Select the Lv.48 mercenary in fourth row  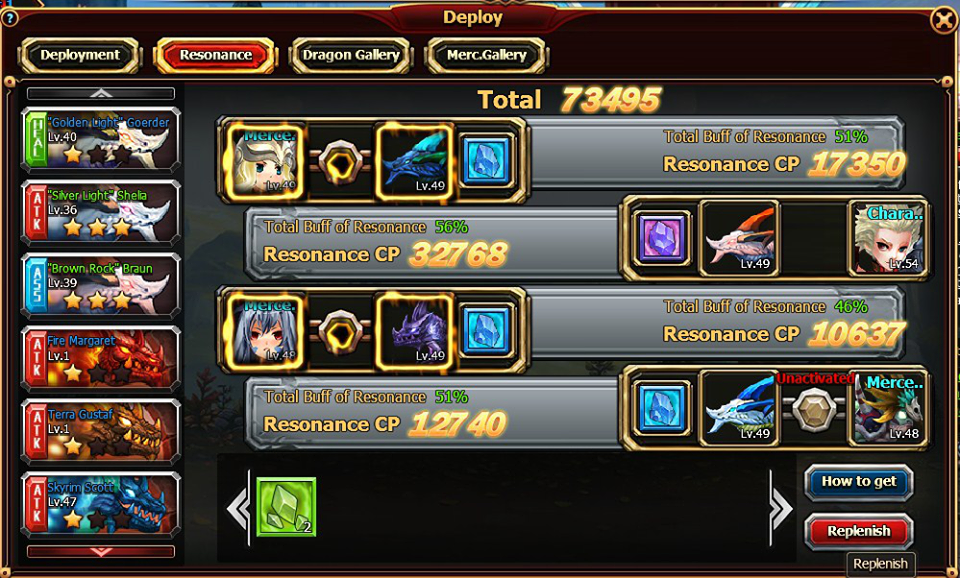pos(887,408)
